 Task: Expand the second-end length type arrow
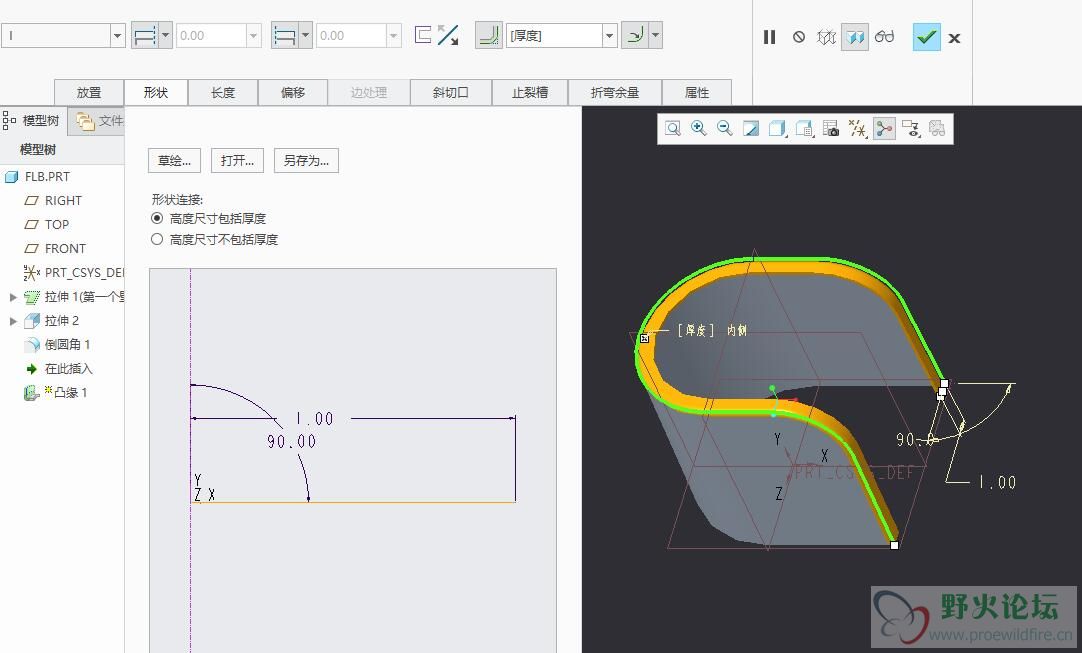click(x=305, y=36)
